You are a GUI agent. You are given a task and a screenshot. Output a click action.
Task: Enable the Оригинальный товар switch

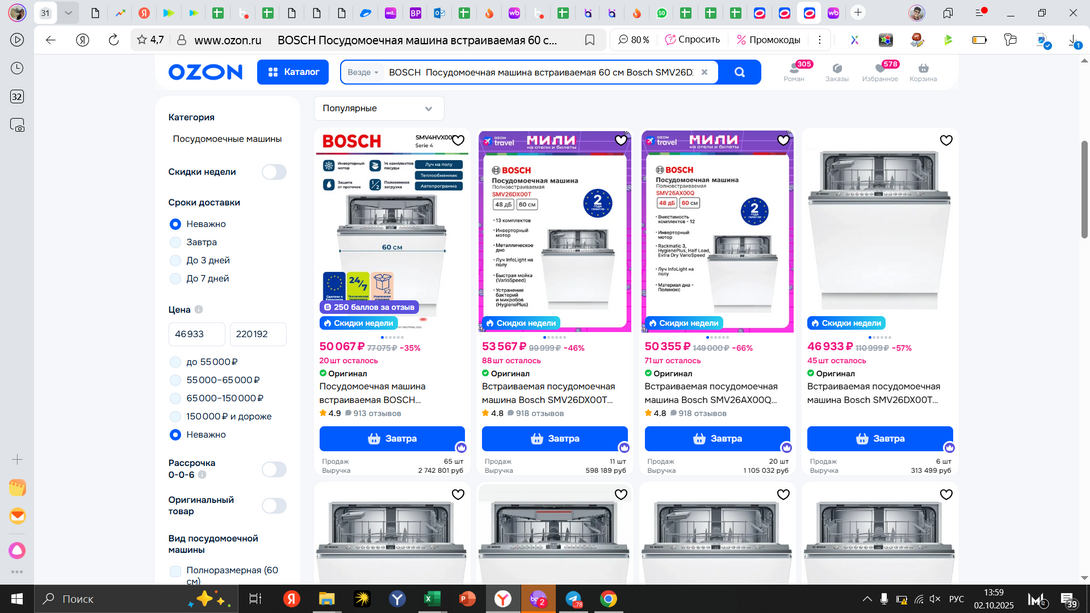pyautogui.click(x=273, y=506)
